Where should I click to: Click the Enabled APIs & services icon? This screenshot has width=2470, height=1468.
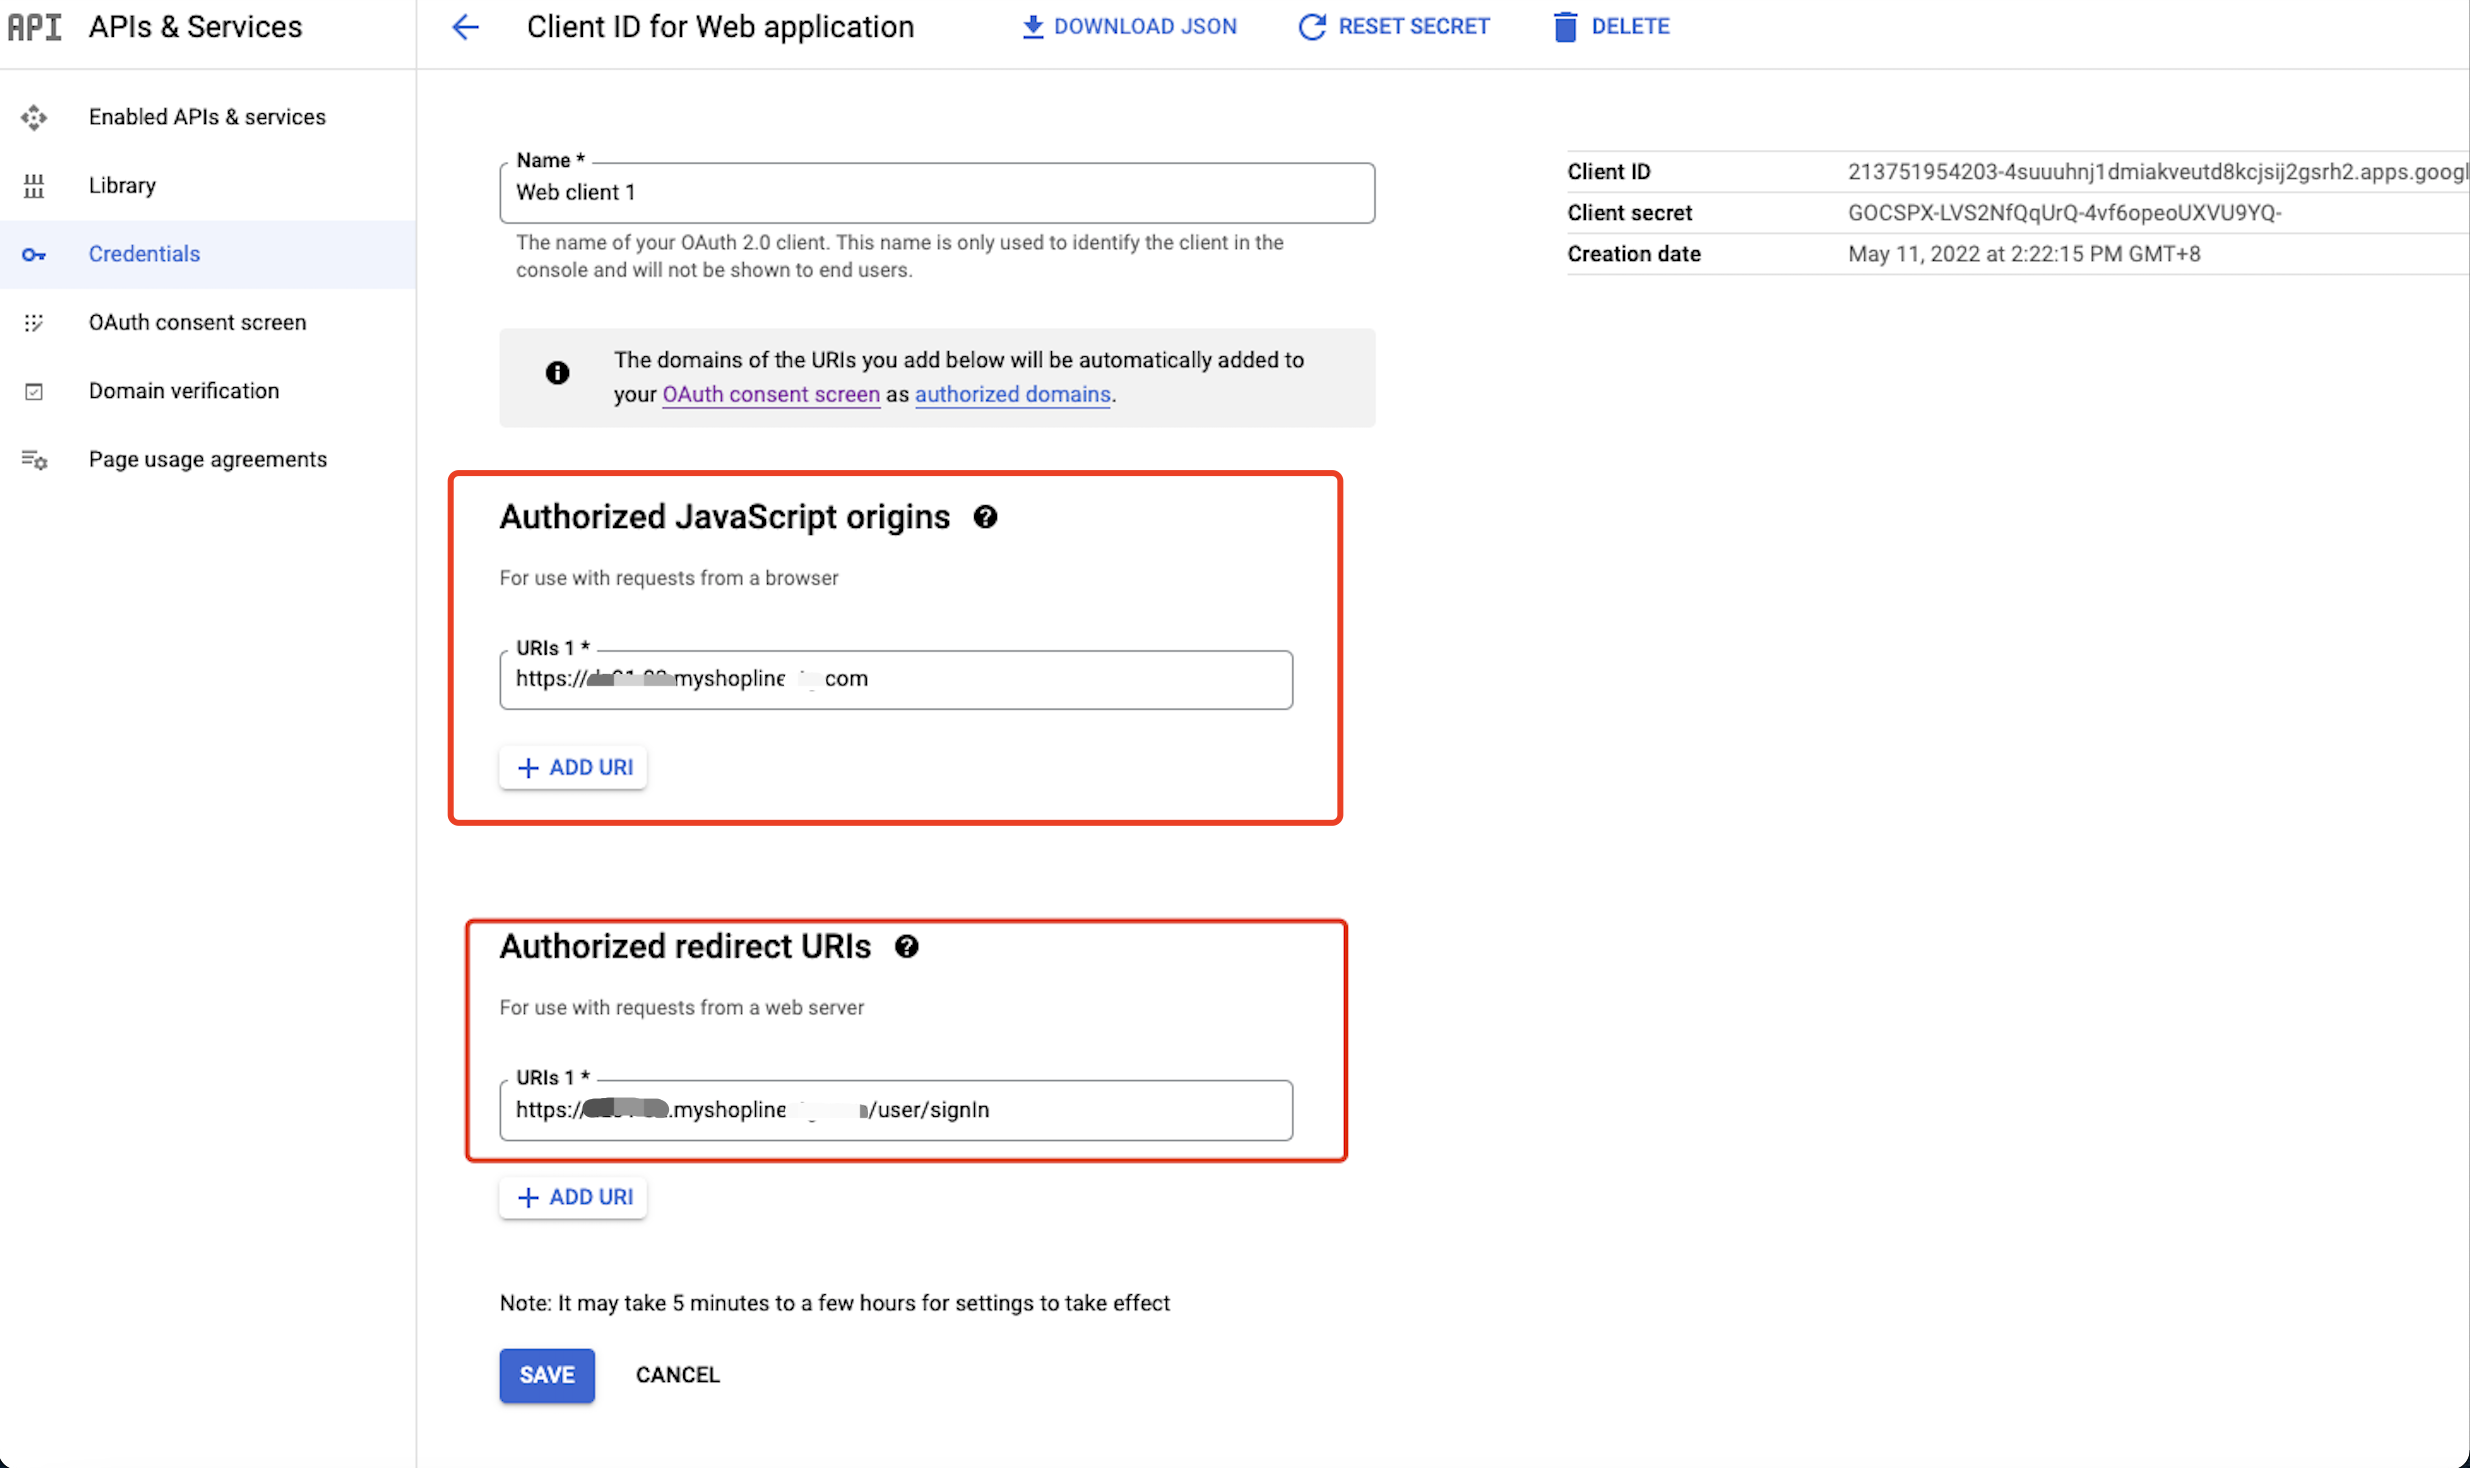(x=34, y=117)
